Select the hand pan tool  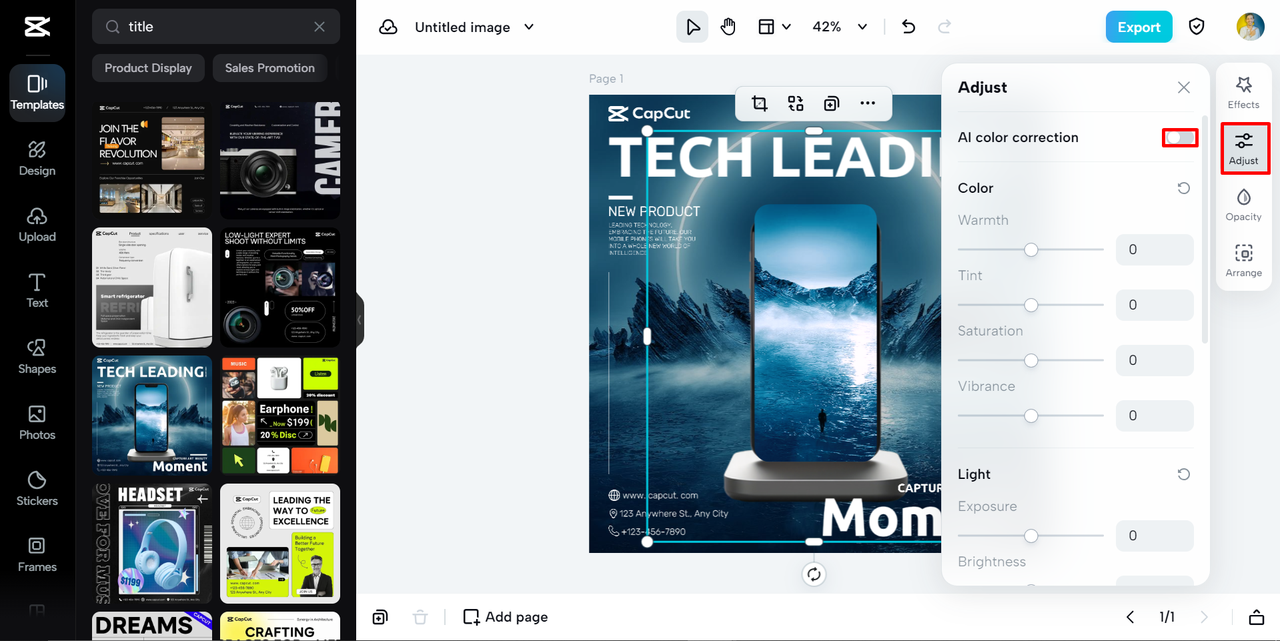coord(728,27)
